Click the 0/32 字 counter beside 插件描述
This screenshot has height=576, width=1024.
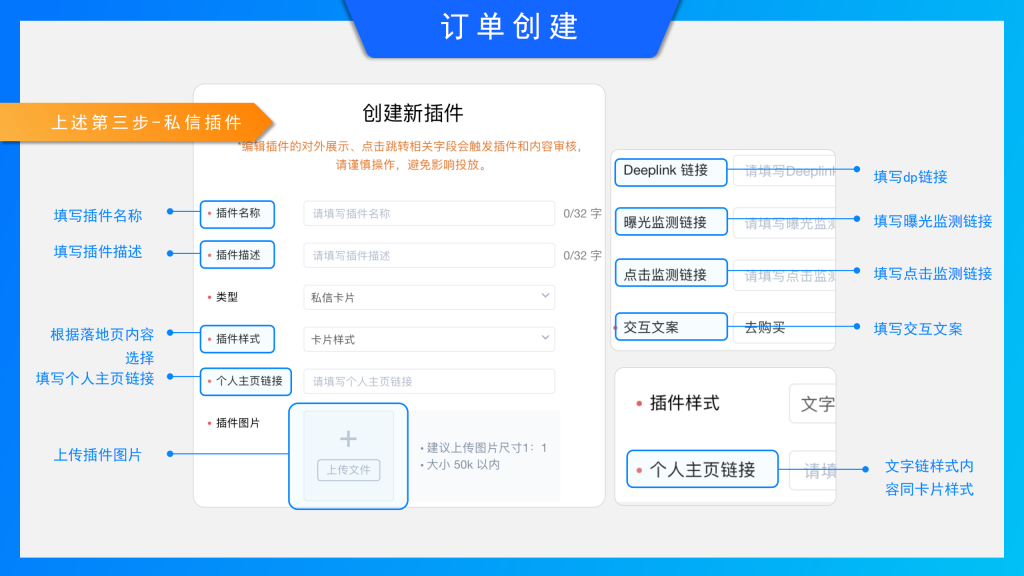(x=582, y=255)
